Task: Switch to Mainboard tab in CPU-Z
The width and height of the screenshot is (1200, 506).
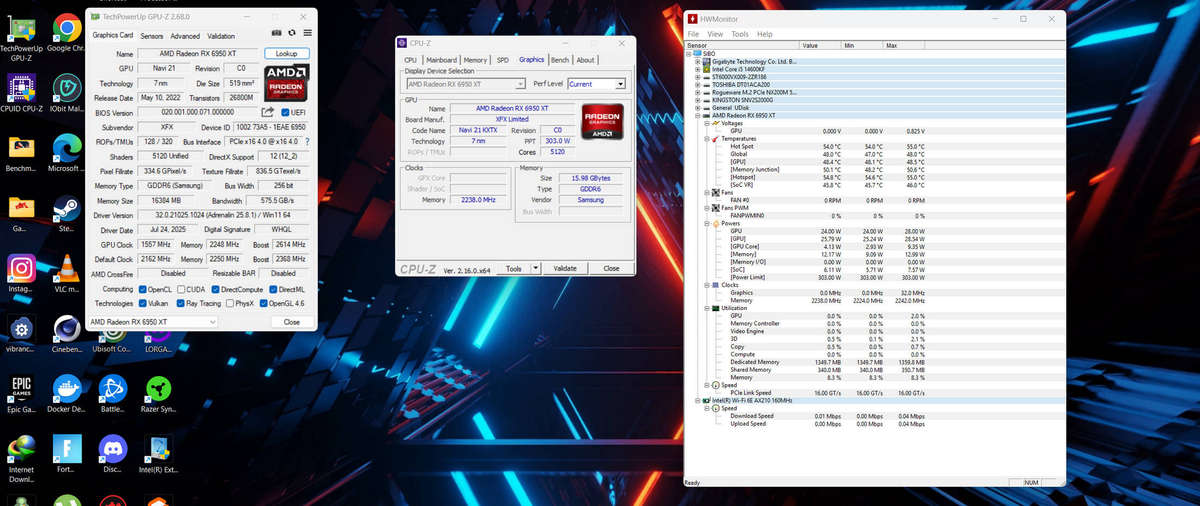Action: coord(442,60)
